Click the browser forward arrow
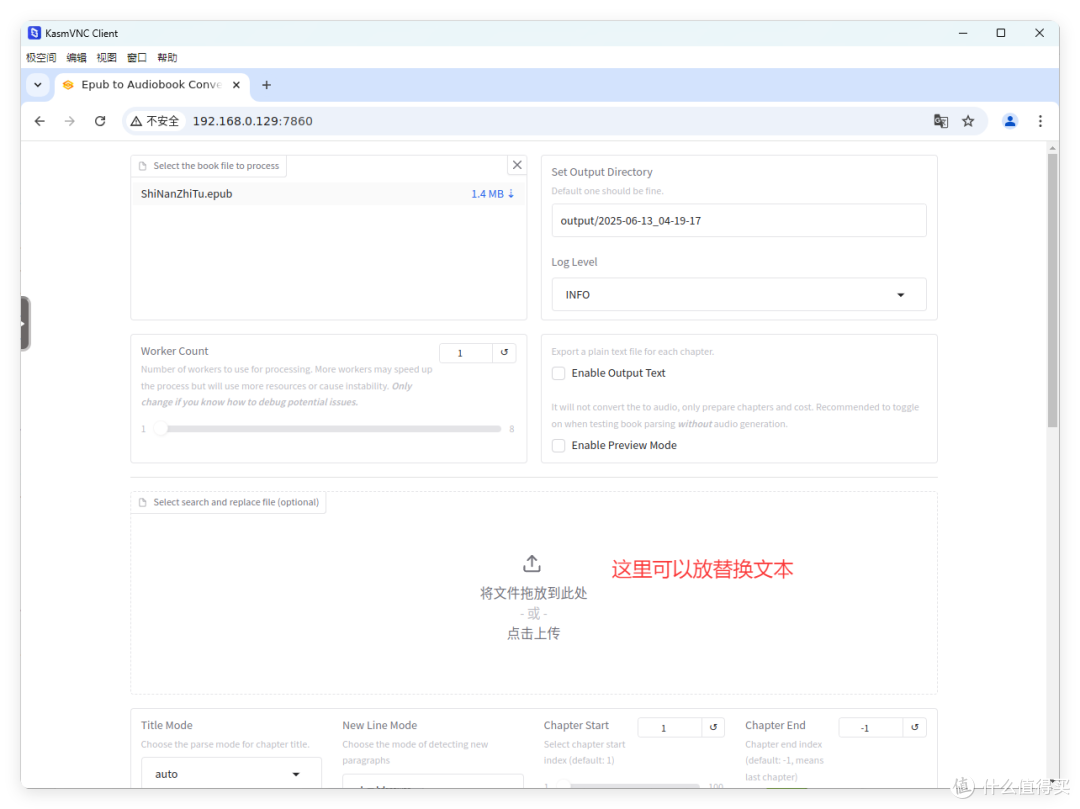This screenshot has width=1080, height=809. point(70,121)
